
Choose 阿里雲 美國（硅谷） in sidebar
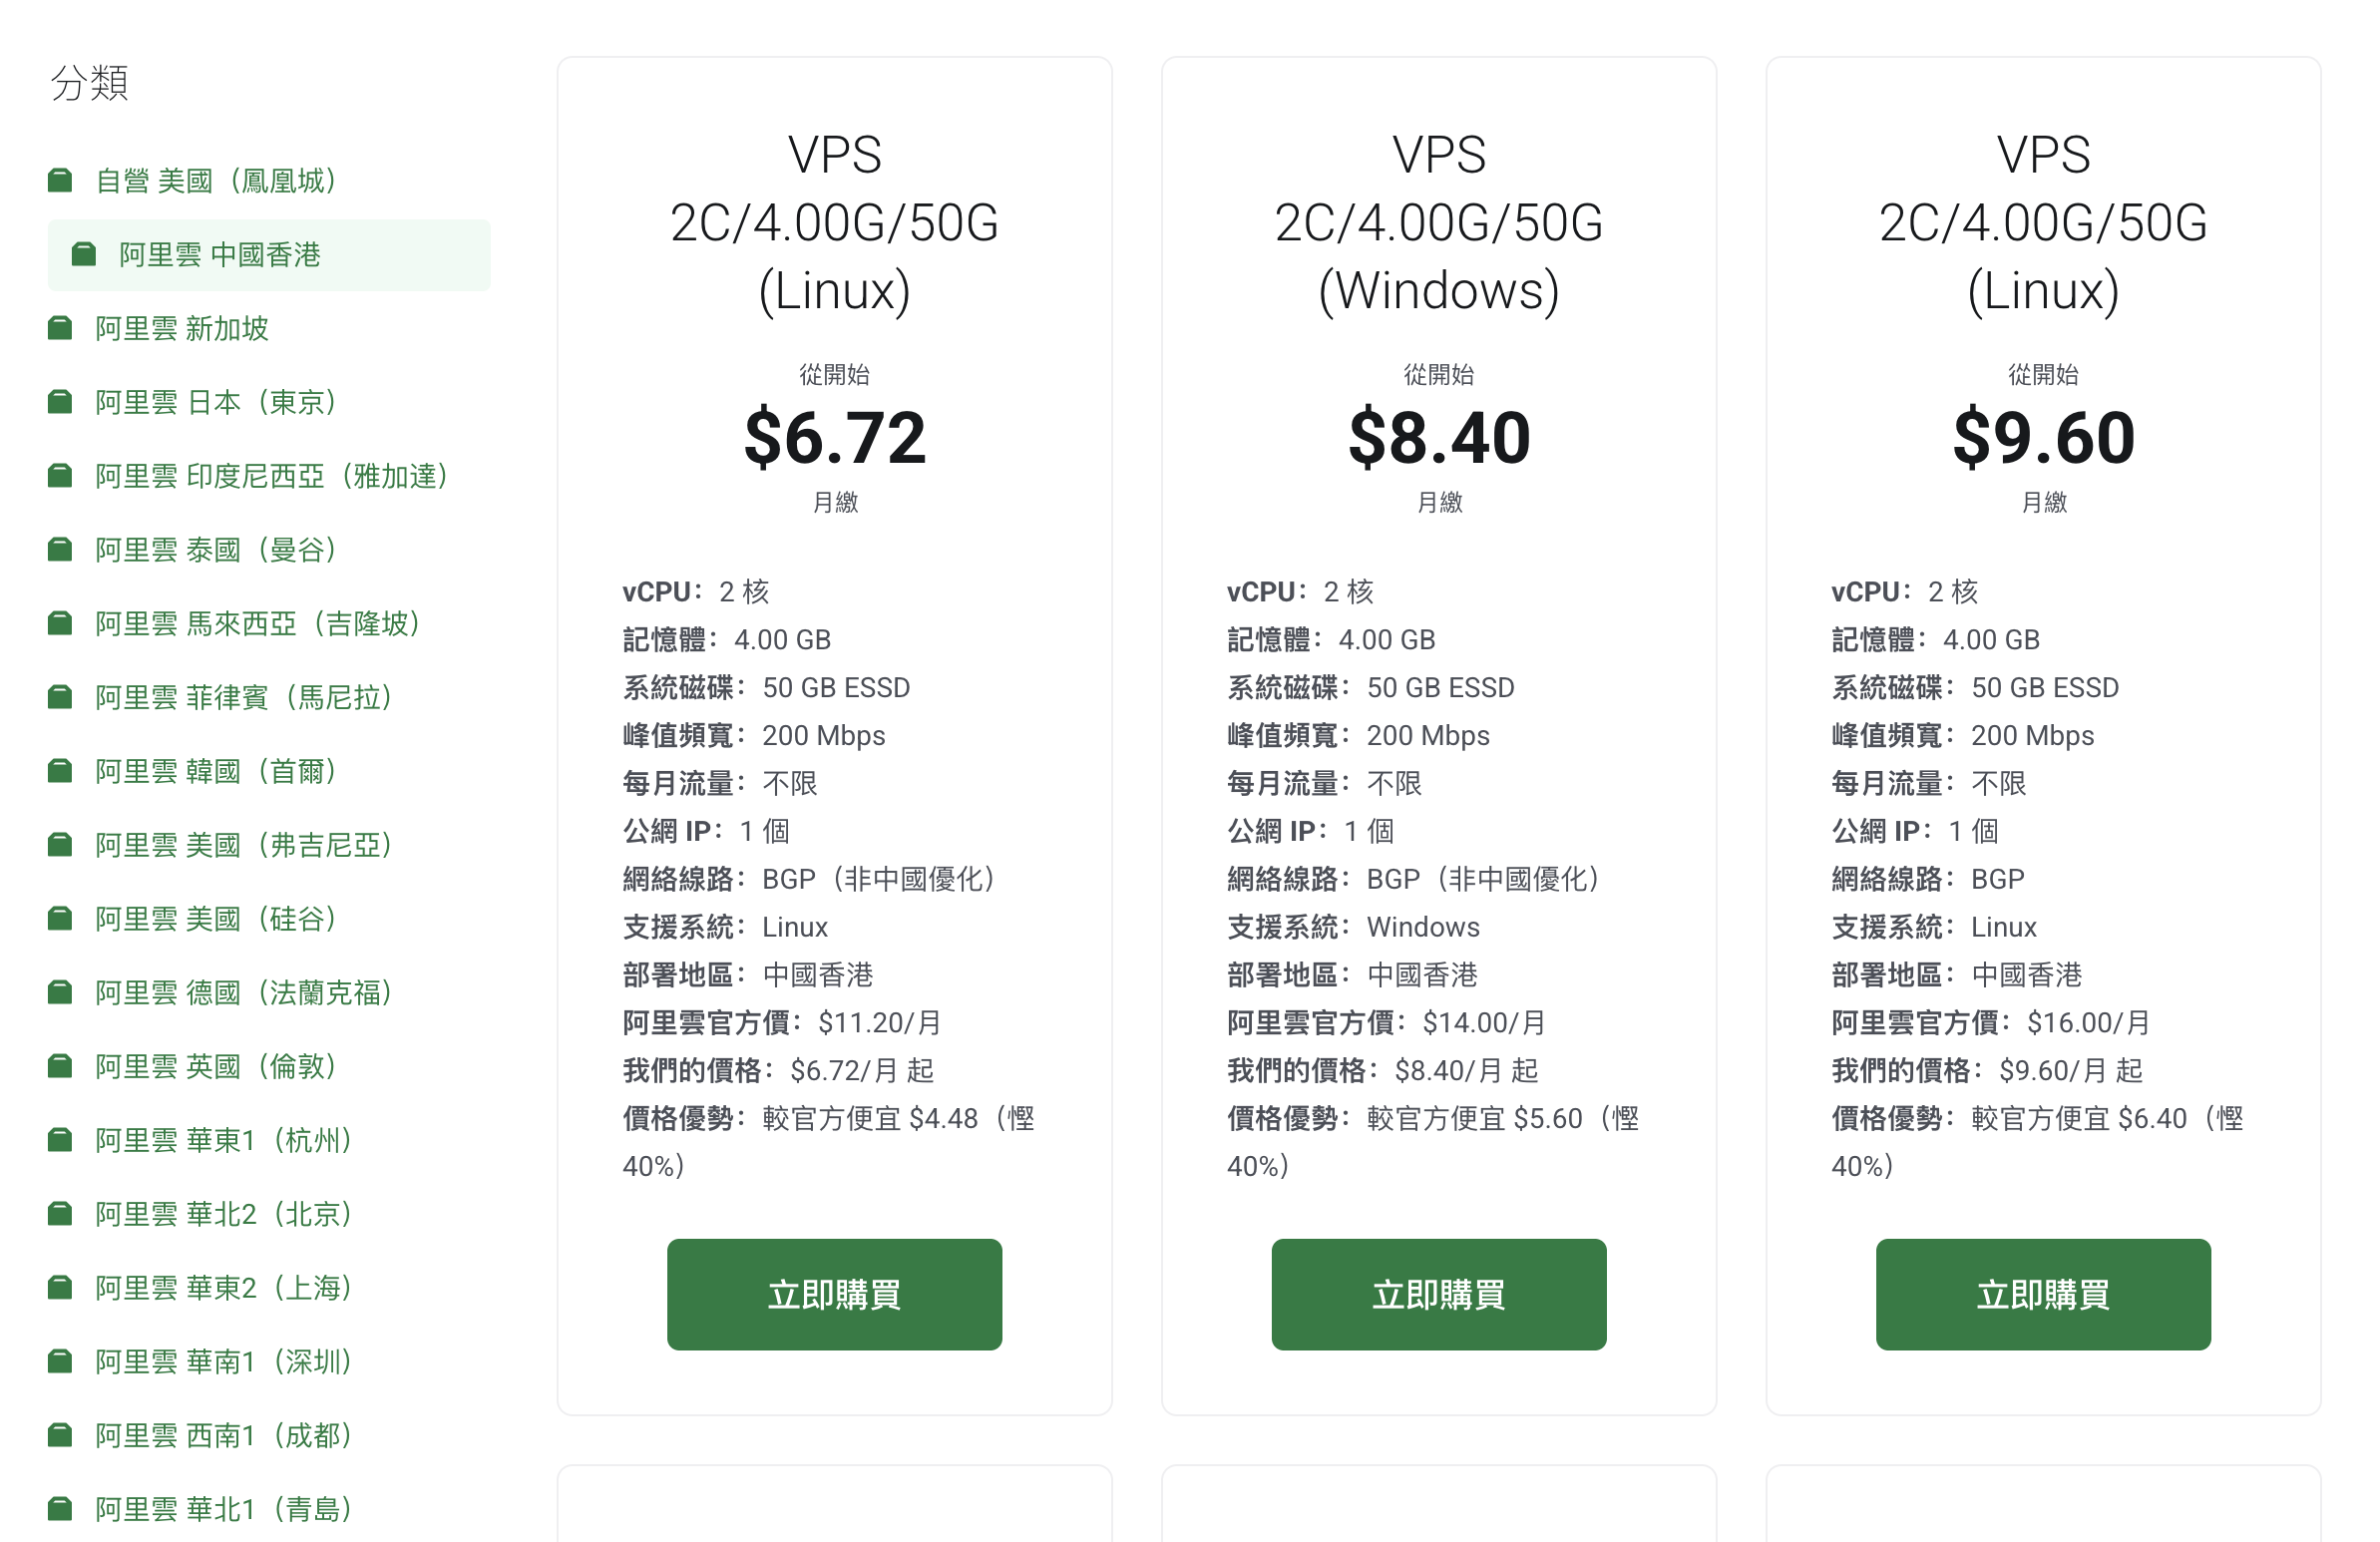215,919
